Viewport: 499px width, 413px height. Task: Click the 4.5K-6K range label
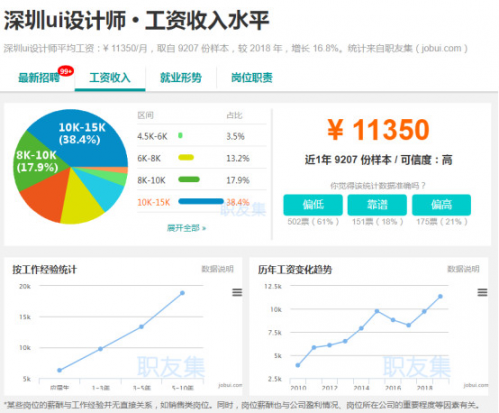[152, 136]
